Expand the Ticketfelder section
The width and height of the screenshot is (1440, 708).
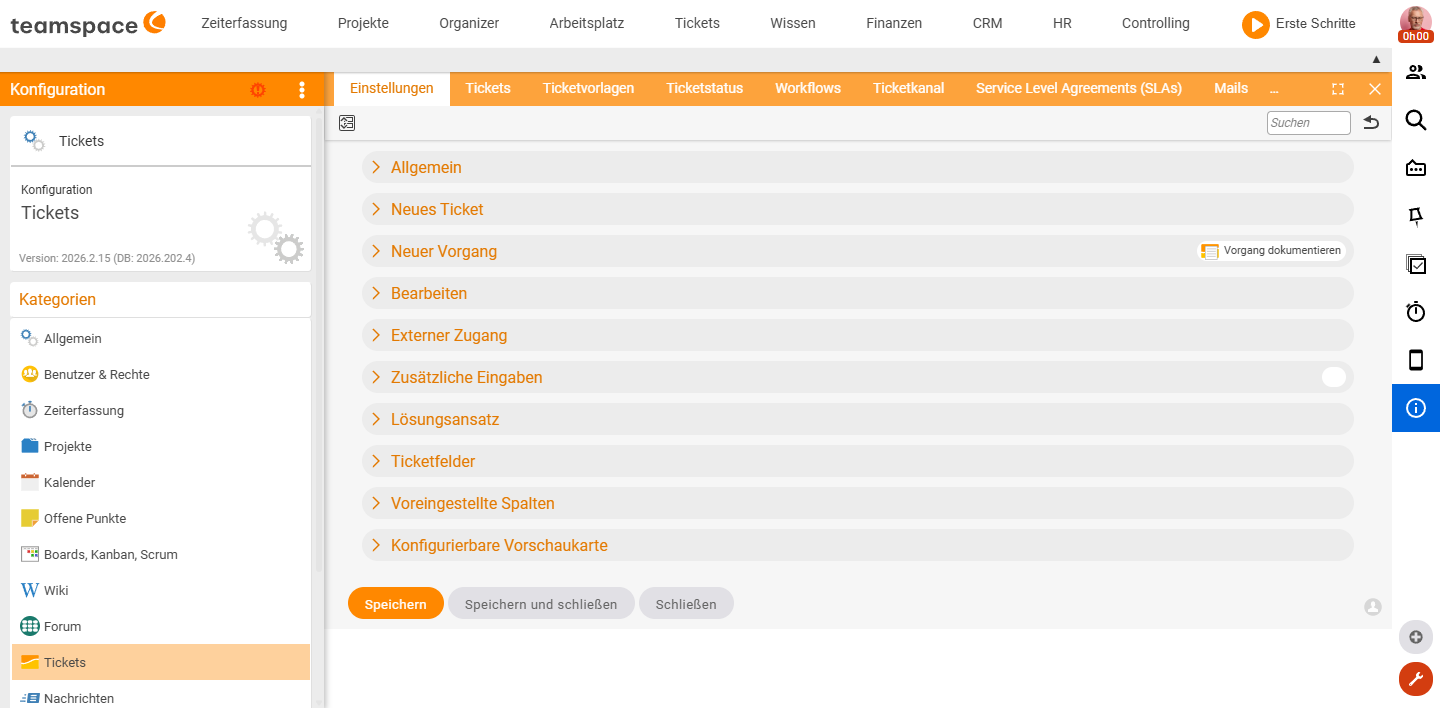857,461
